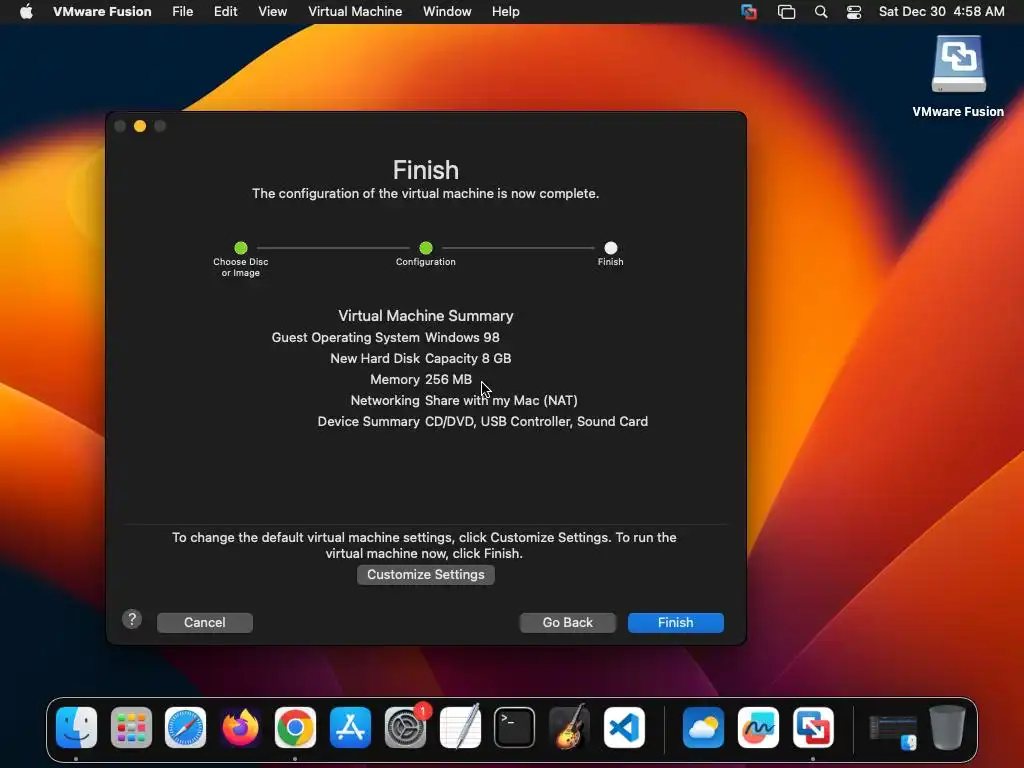Click the date and time in menu bar

click(941, 11)
